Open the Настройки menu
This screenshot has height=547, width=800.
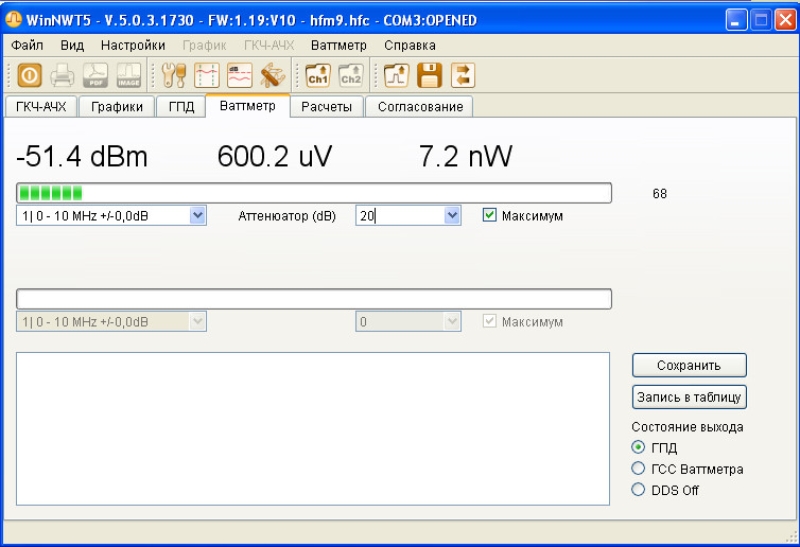(x=133, y=45)
